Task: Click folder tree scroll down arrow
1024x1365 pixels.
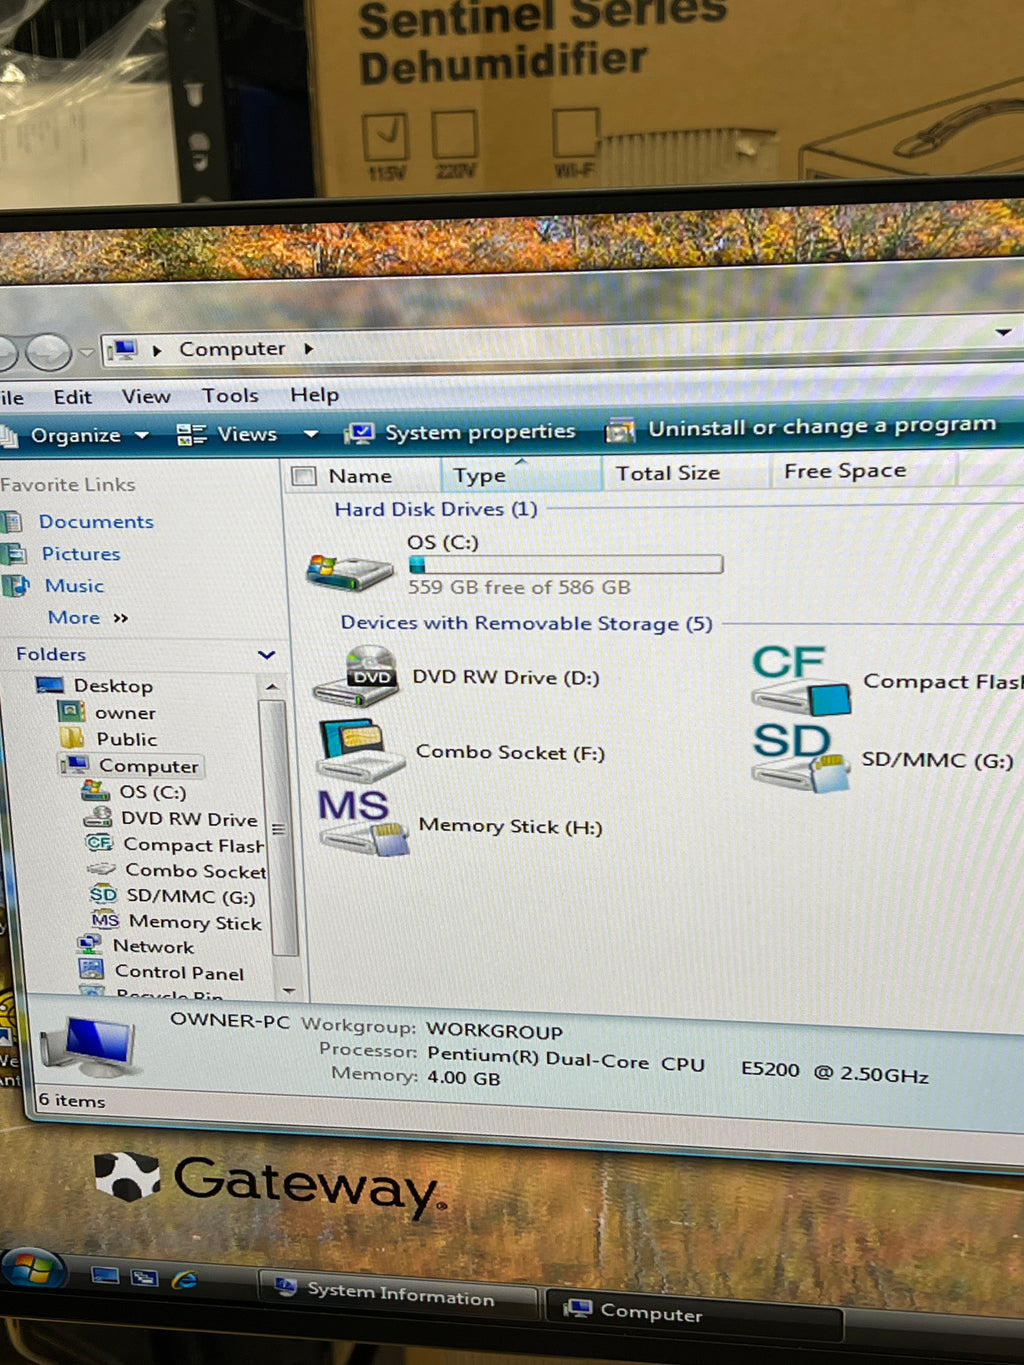Action: click(x=288, y=990)
